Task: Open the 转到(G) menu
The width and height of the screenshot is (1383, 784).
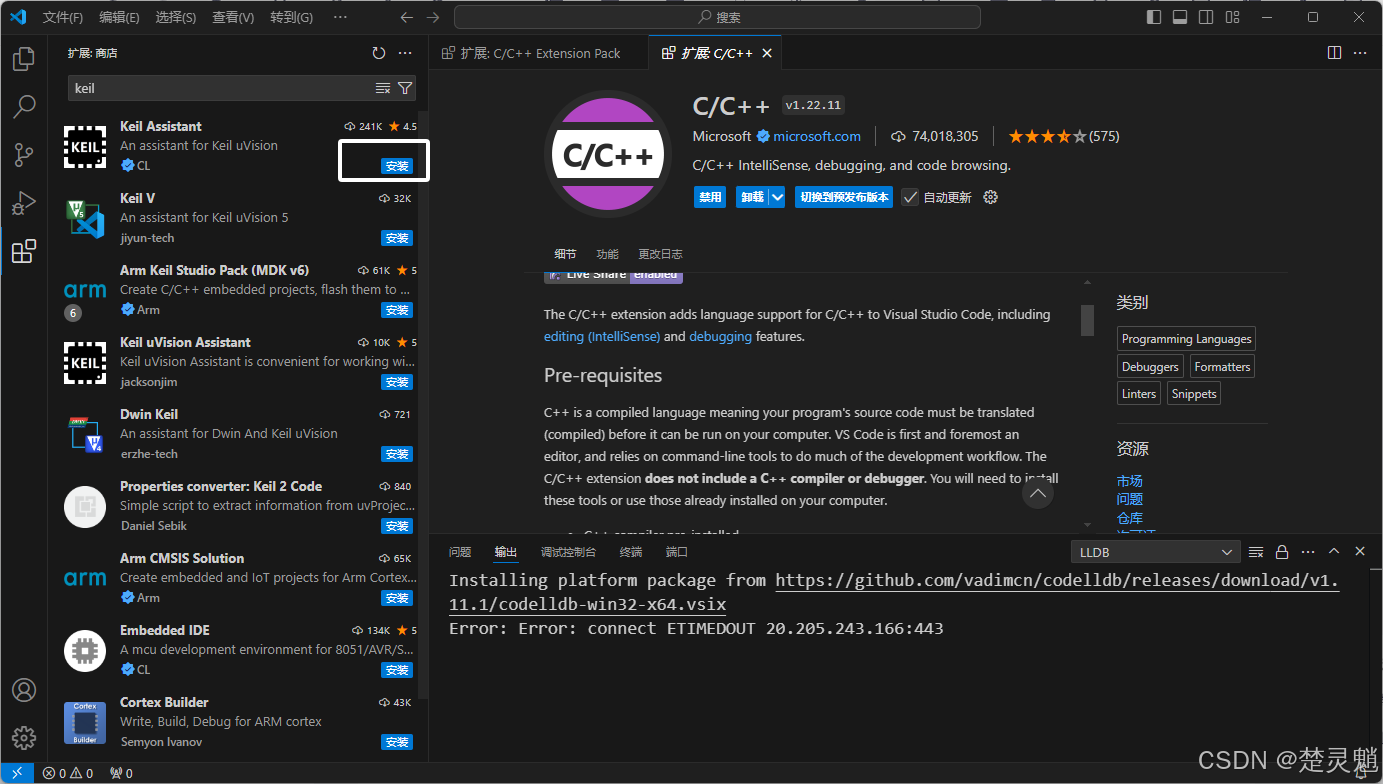Action: tap(291, 18)
